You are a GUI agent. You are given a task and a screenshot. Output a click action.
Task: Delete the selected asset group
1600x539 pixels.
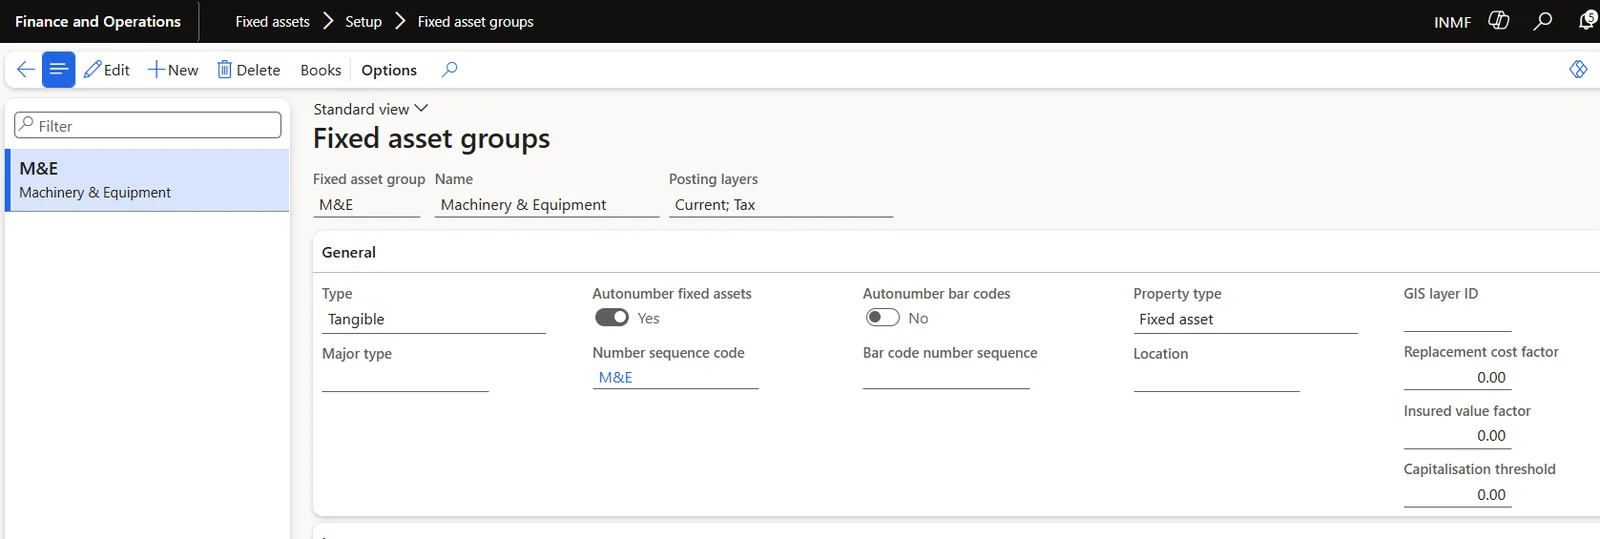(x=249, y=70)
